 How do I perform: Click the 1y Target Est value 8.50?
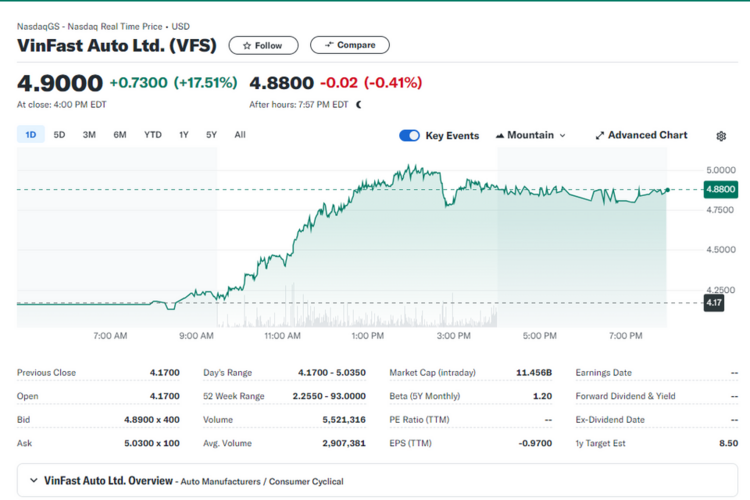pyautogui.click(x=728, y=443)
